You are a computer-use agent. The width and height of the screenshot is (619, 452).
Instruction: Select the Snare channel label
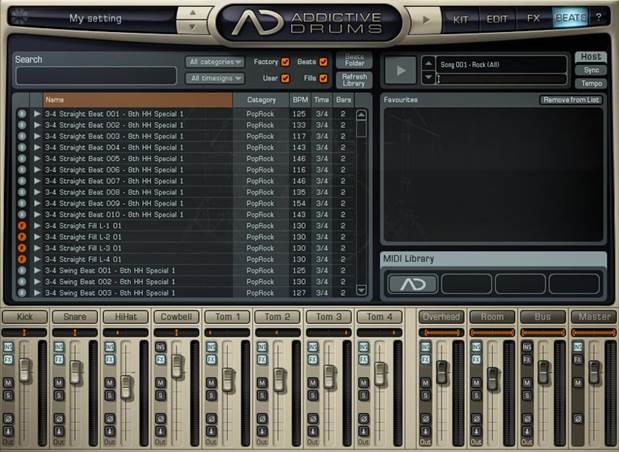pos(75,317)
